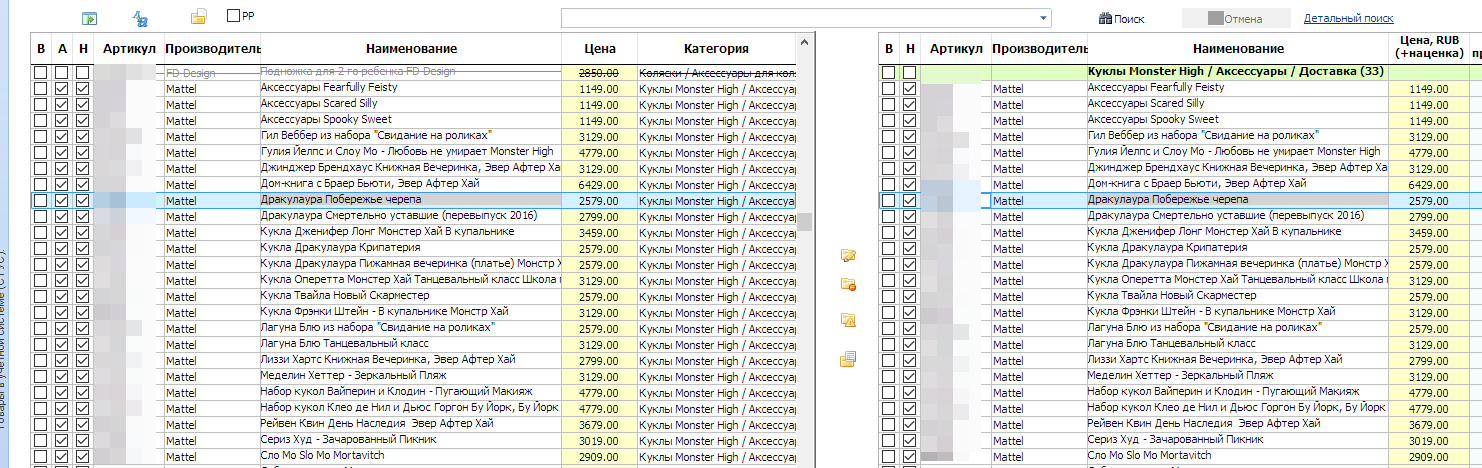Select Рейвен Квин День Наследия in right table

pos(1204,424)
